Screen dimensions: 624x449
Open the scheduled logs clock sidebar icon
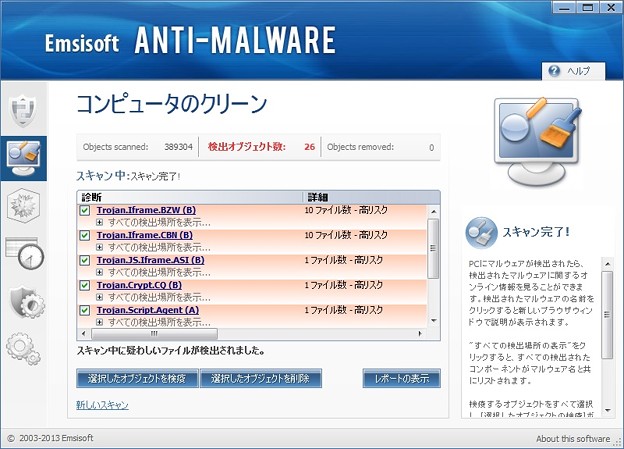click(x=24, y=253)
